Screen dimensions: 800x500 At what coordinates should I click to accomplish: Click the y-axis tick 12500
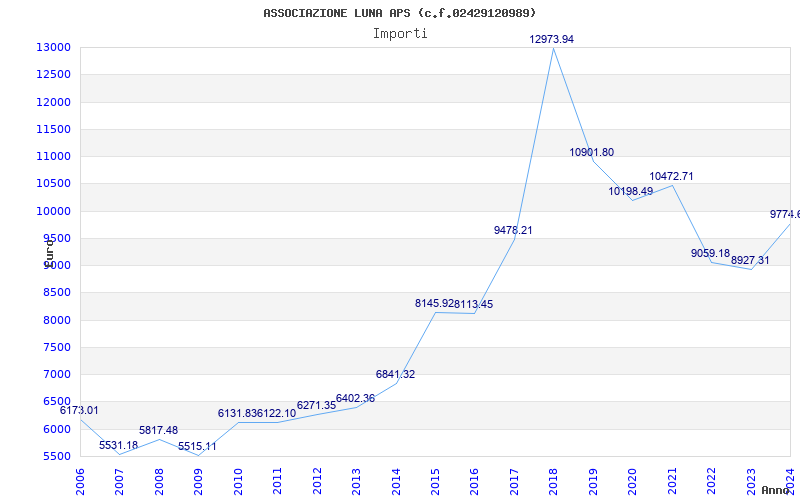[x=53, y=74]
